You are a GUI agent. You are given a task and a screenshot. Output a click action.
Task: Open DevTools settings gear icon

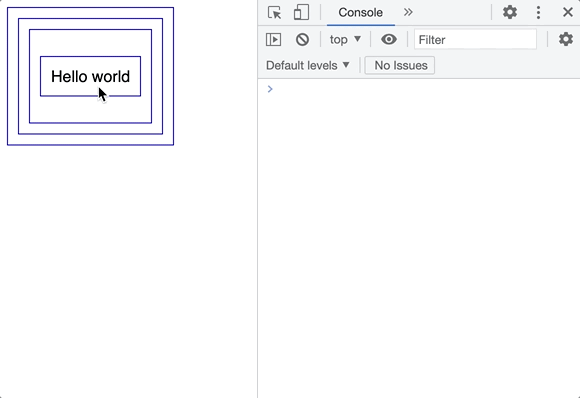(510, 12)
